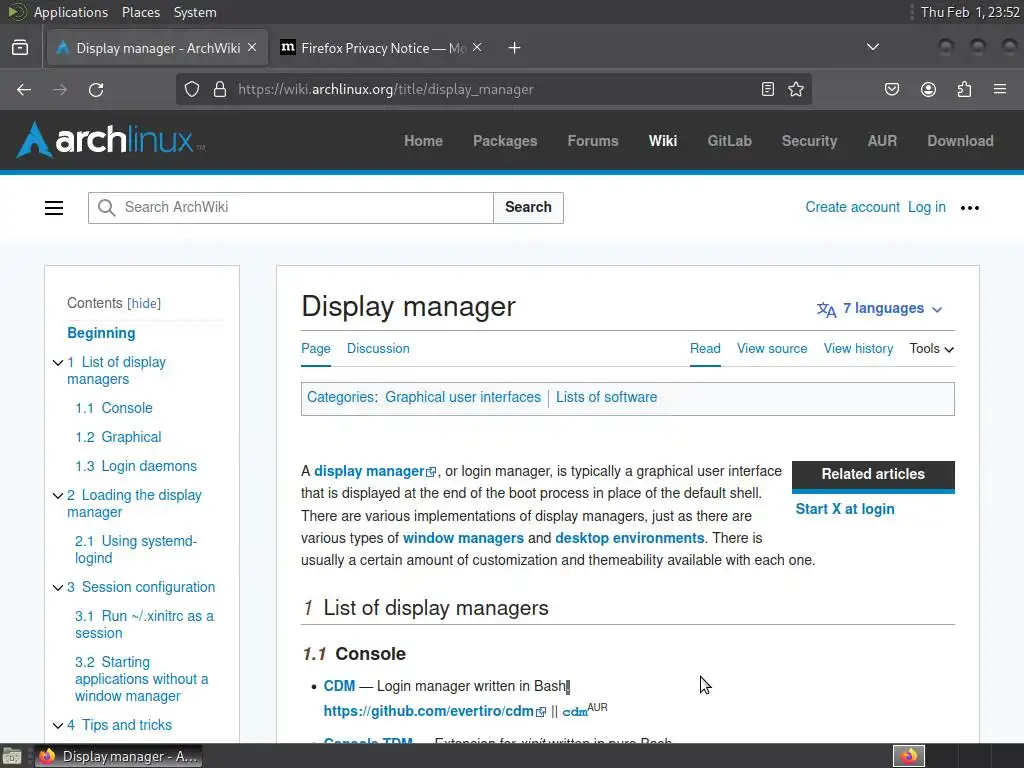
Task: Open the Tools dropdown menu
Action: [x=931, y=349]
